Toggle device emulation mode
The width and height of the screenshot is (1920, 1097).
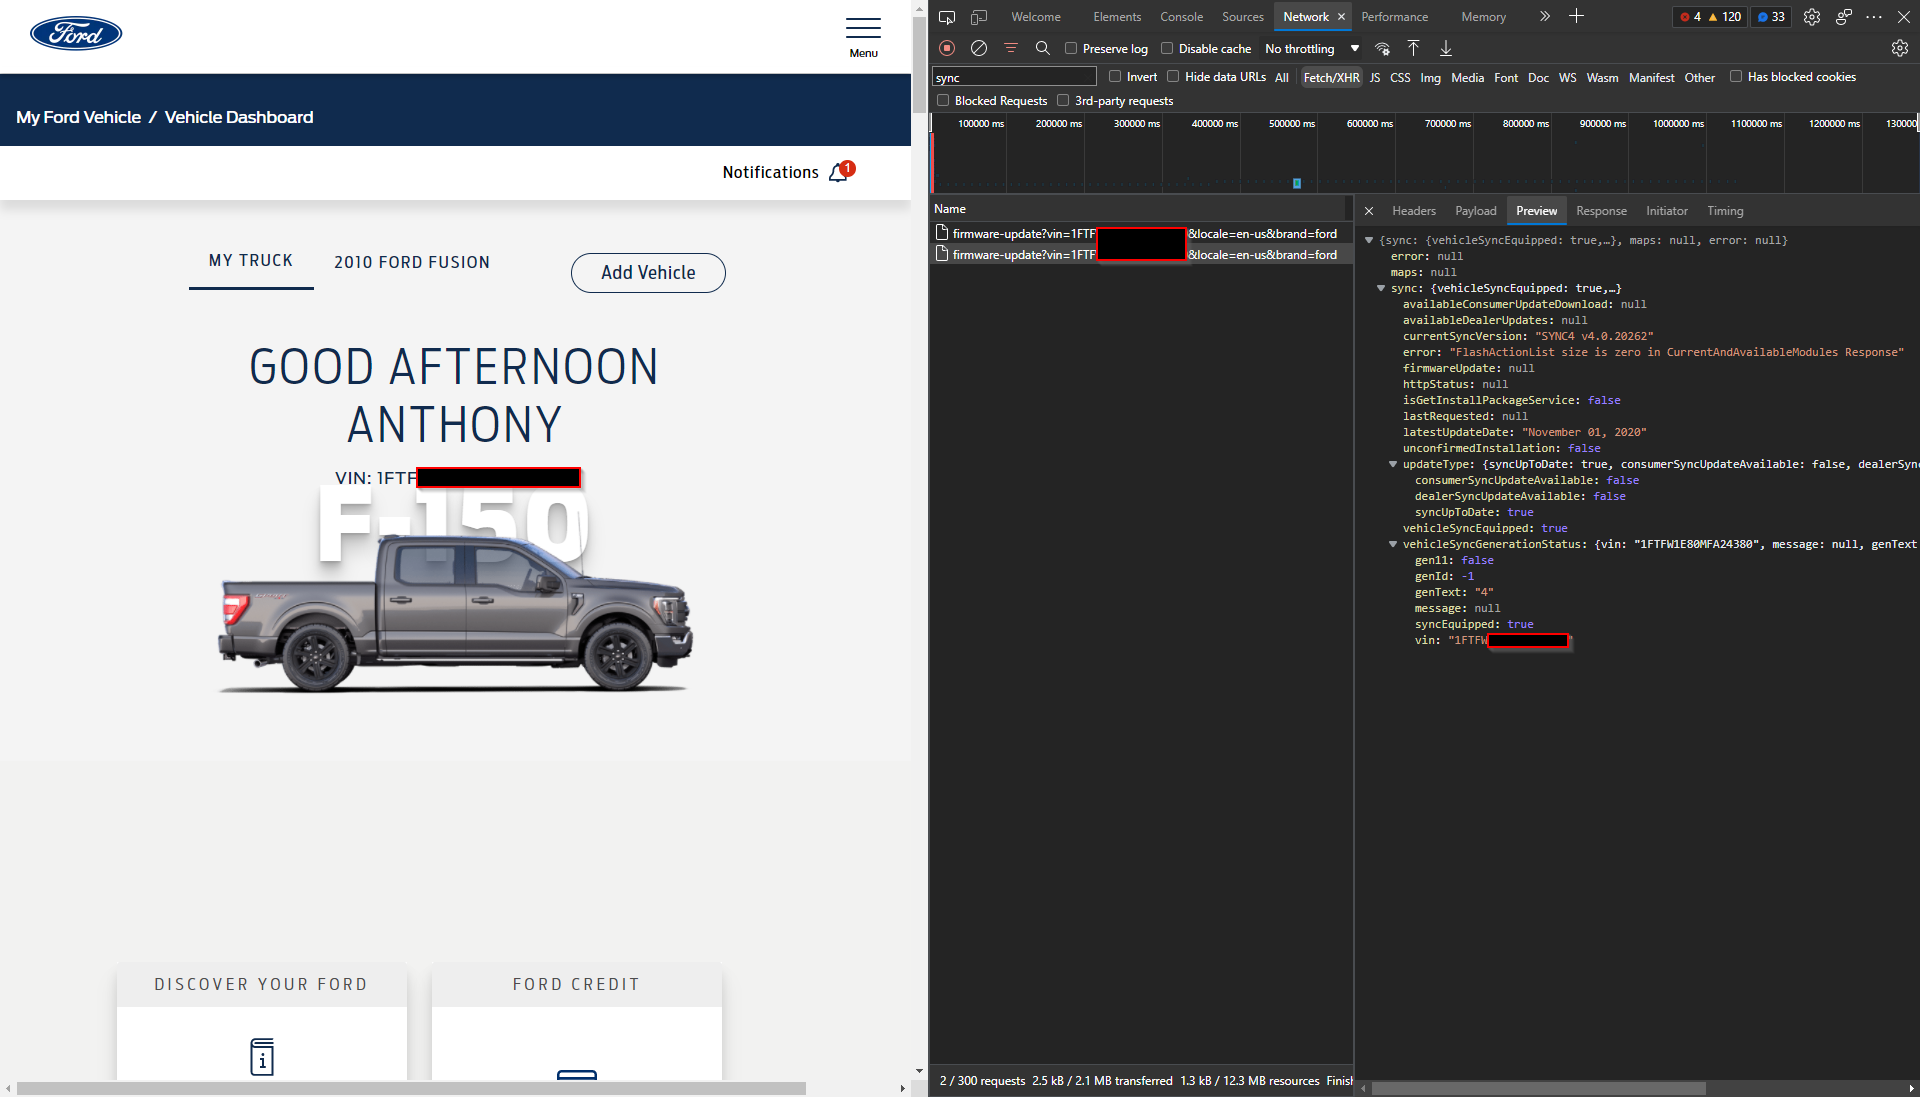(978, 17)
